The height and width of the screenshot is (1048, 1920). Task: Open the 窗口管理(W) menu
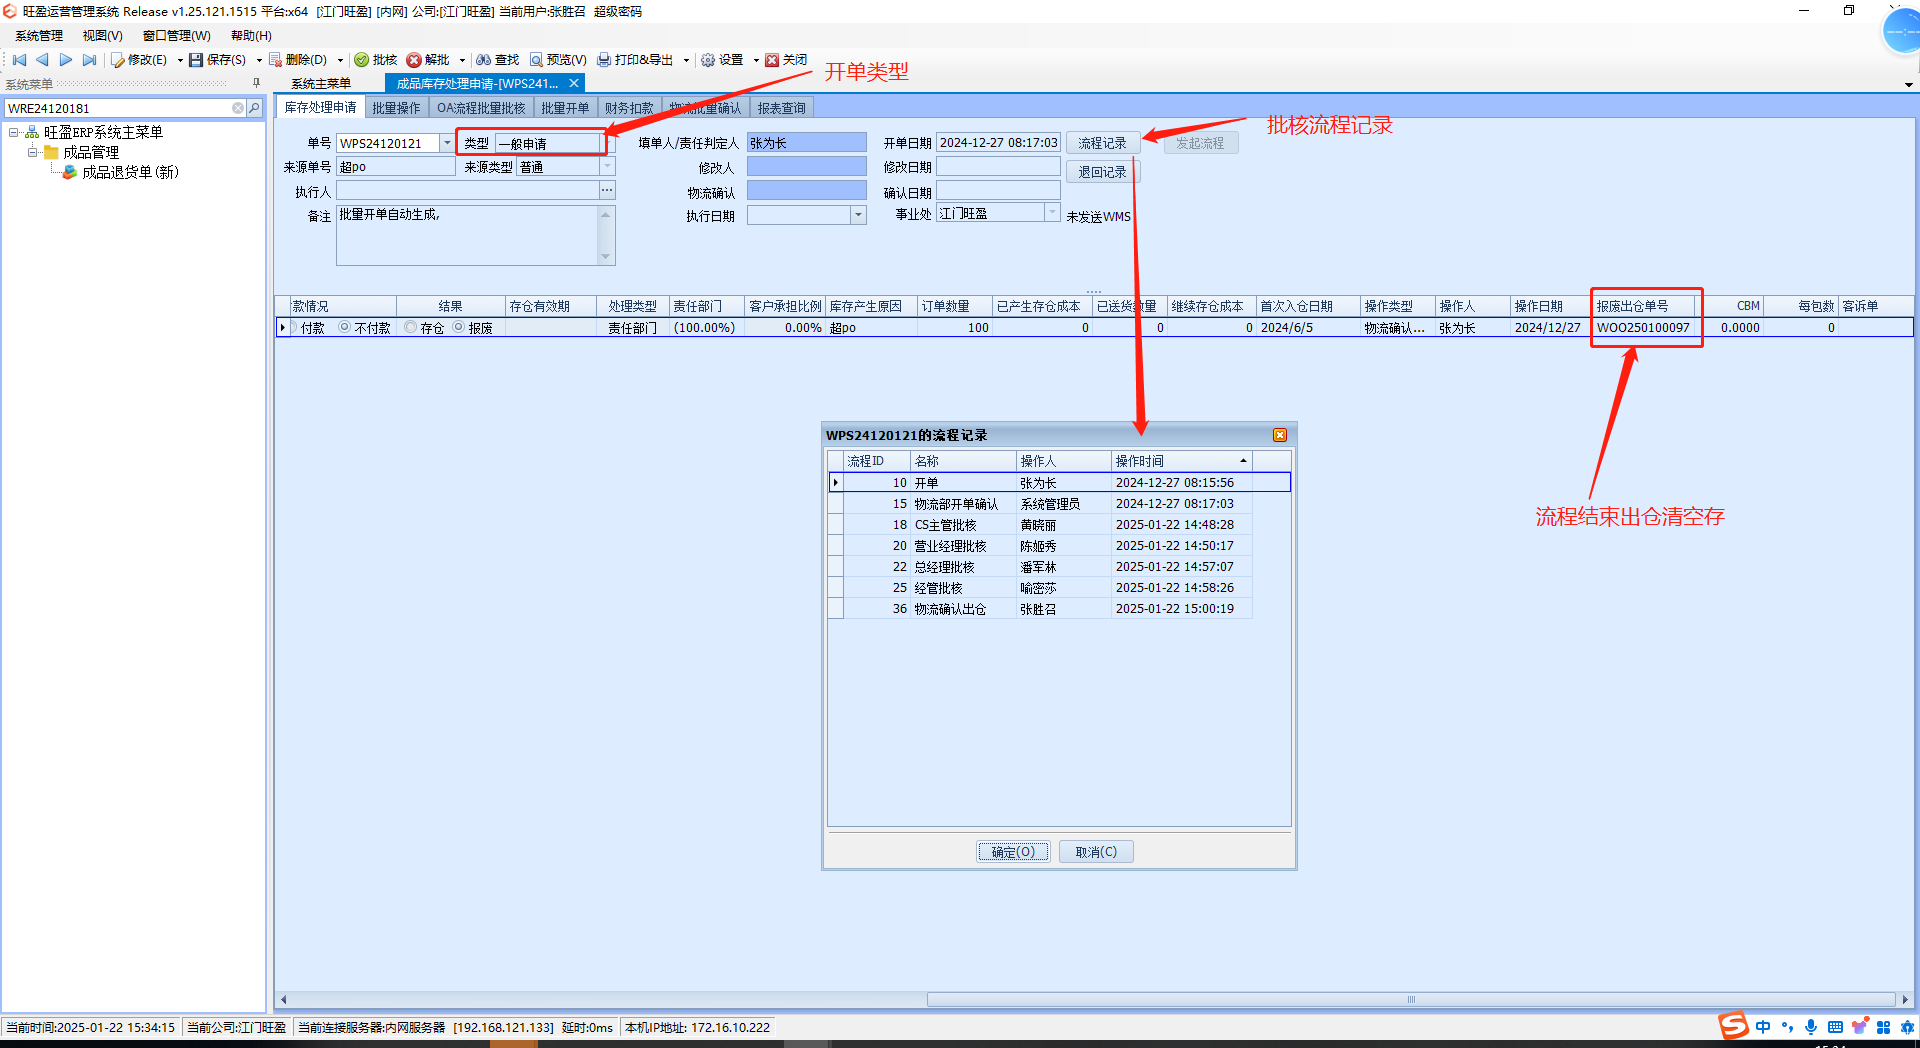[176, 36]
